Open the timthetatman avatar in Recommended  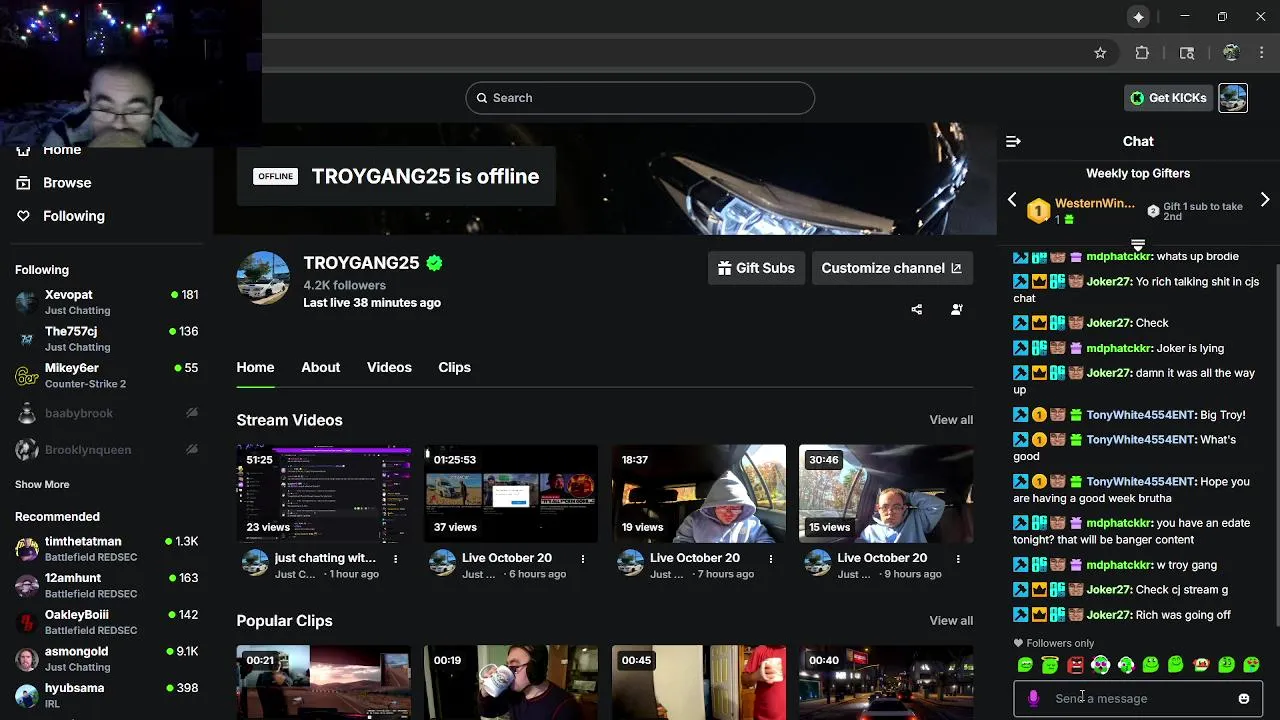pos(27,549)
